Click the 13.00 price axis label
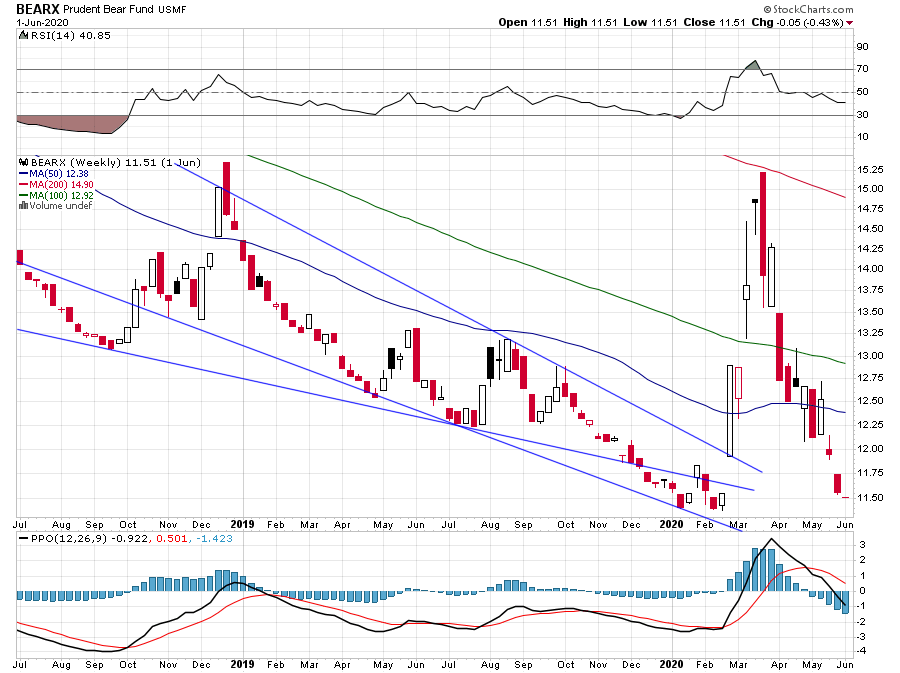 [870, 356]
